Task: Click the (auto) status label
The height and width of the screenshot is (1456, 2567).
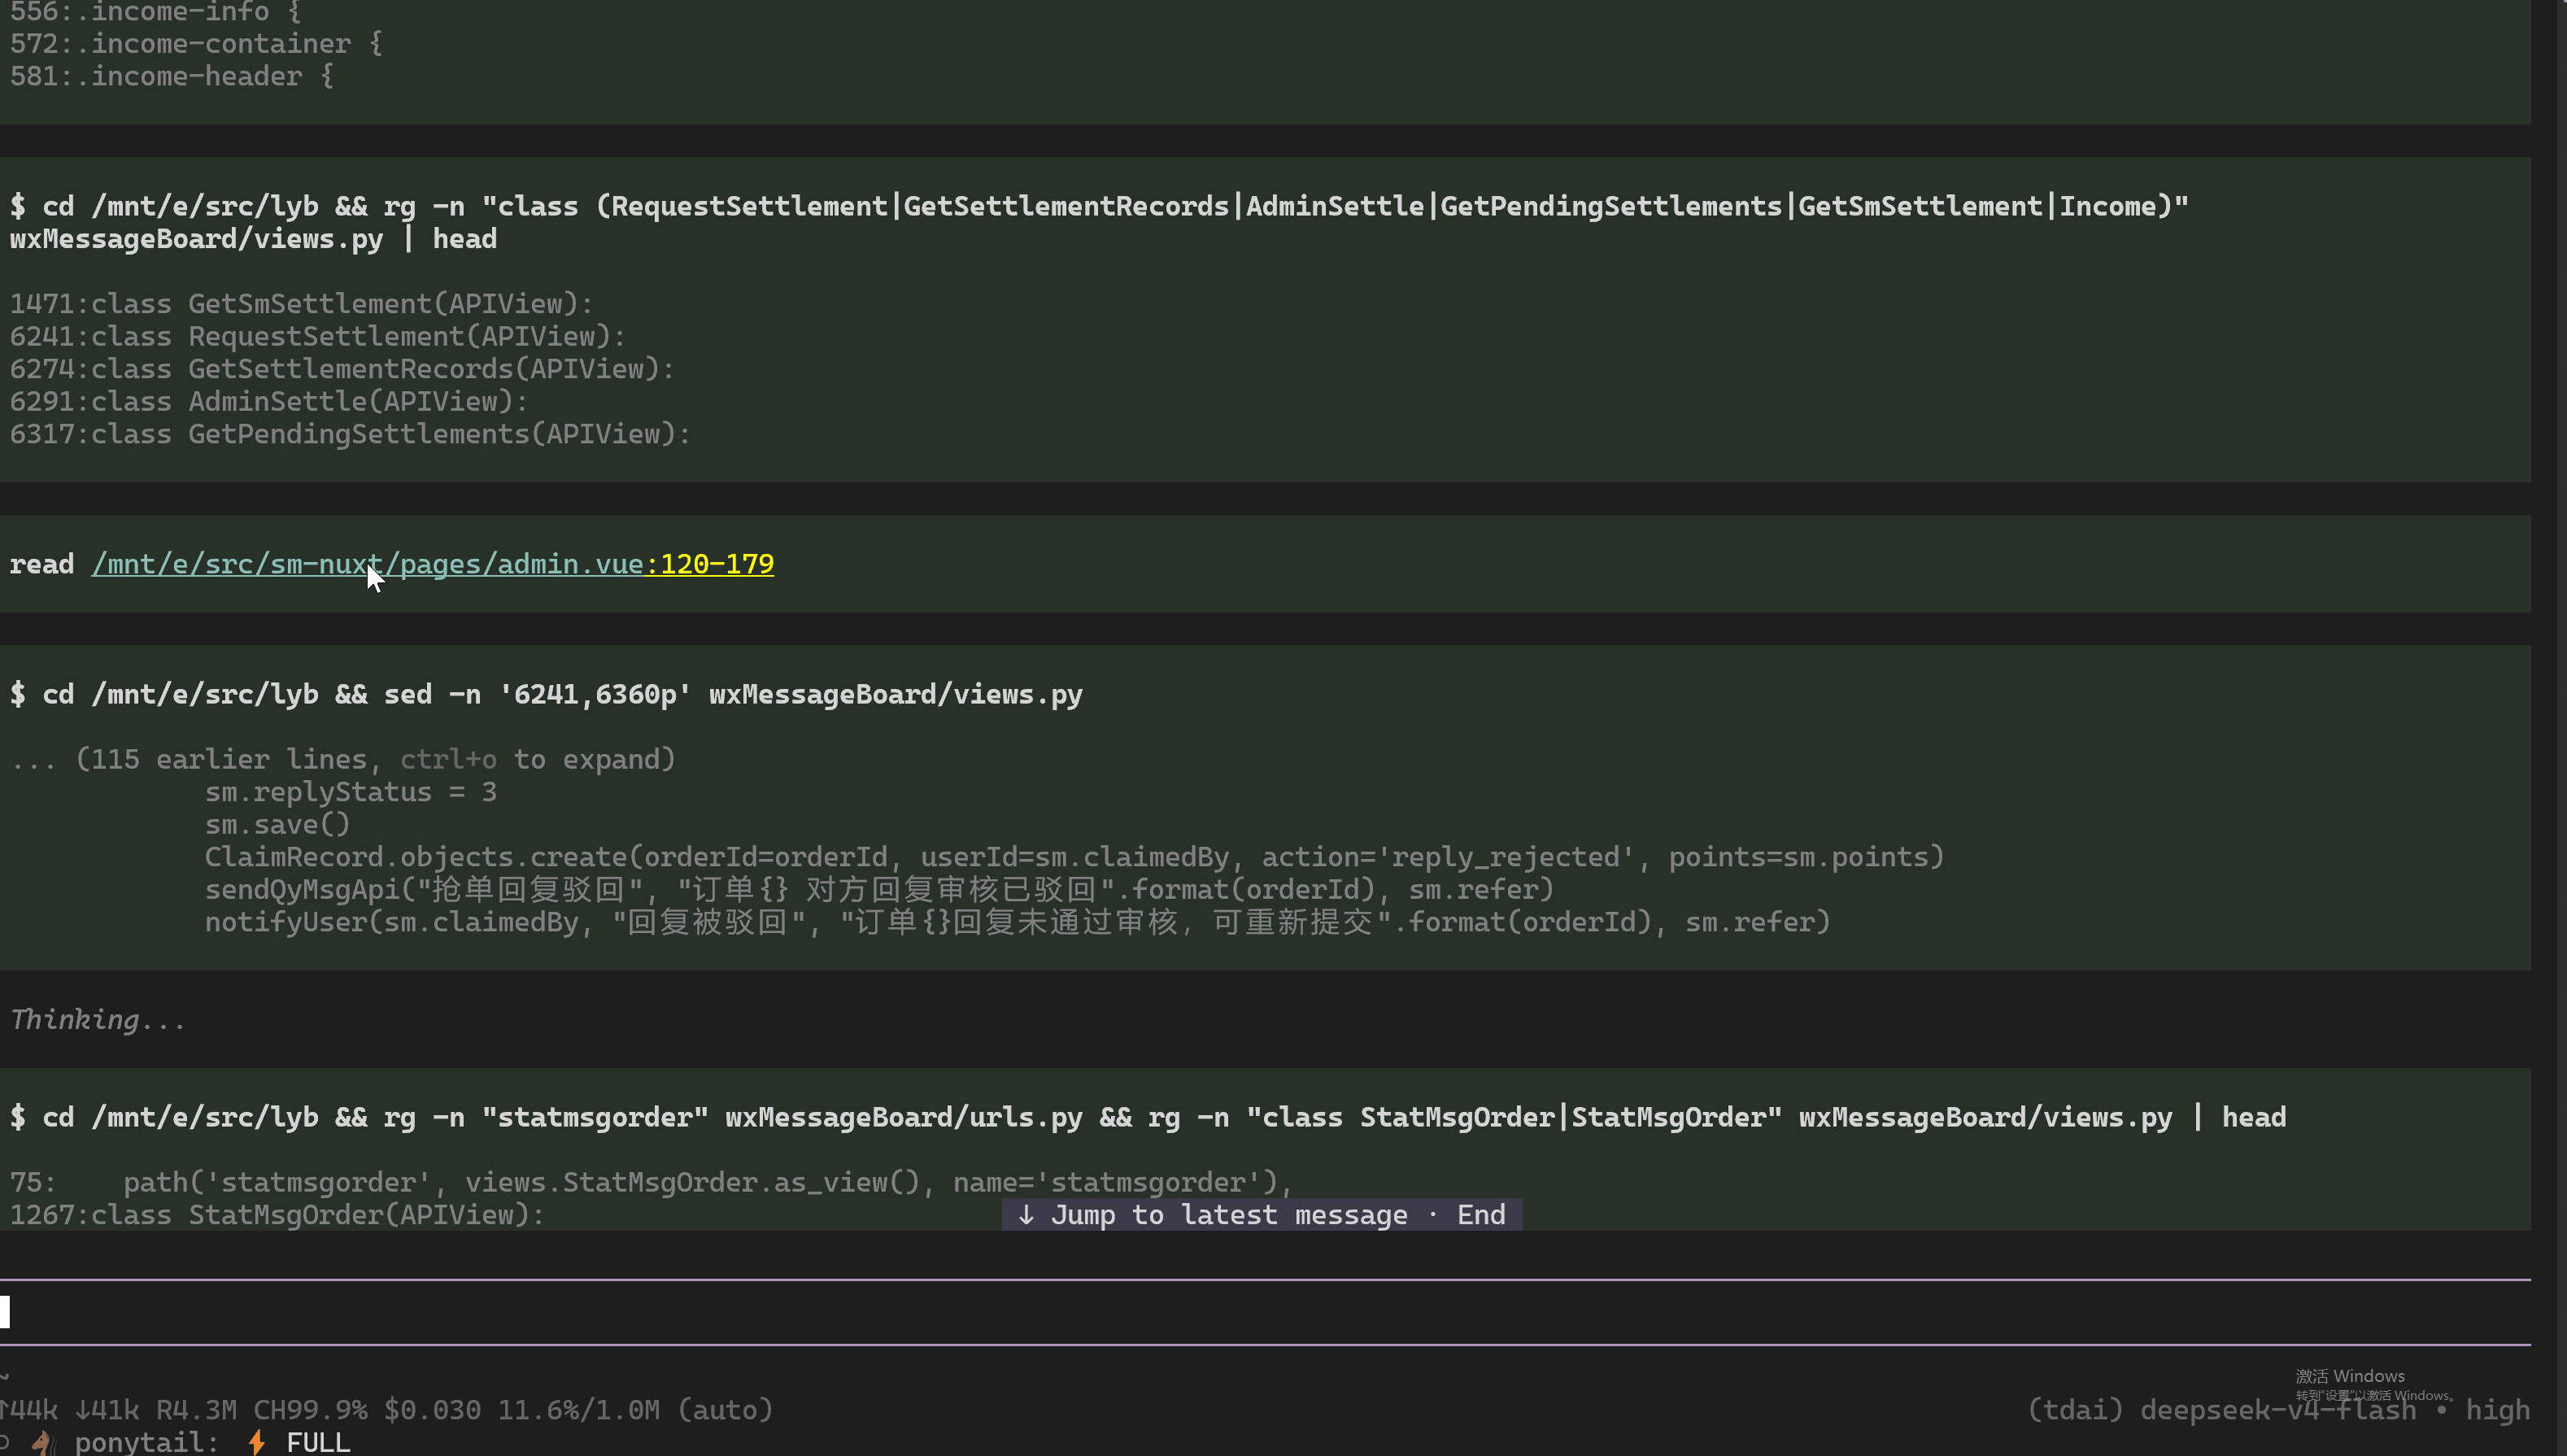Action: 726,1410
